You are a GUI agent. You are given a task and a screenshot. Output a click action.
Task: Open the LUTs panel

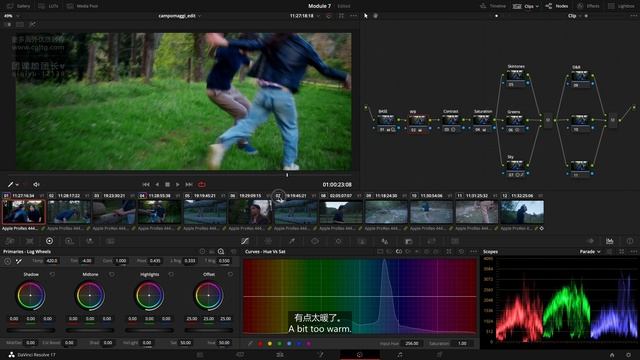pyautogui.click(x=48, y=6)
